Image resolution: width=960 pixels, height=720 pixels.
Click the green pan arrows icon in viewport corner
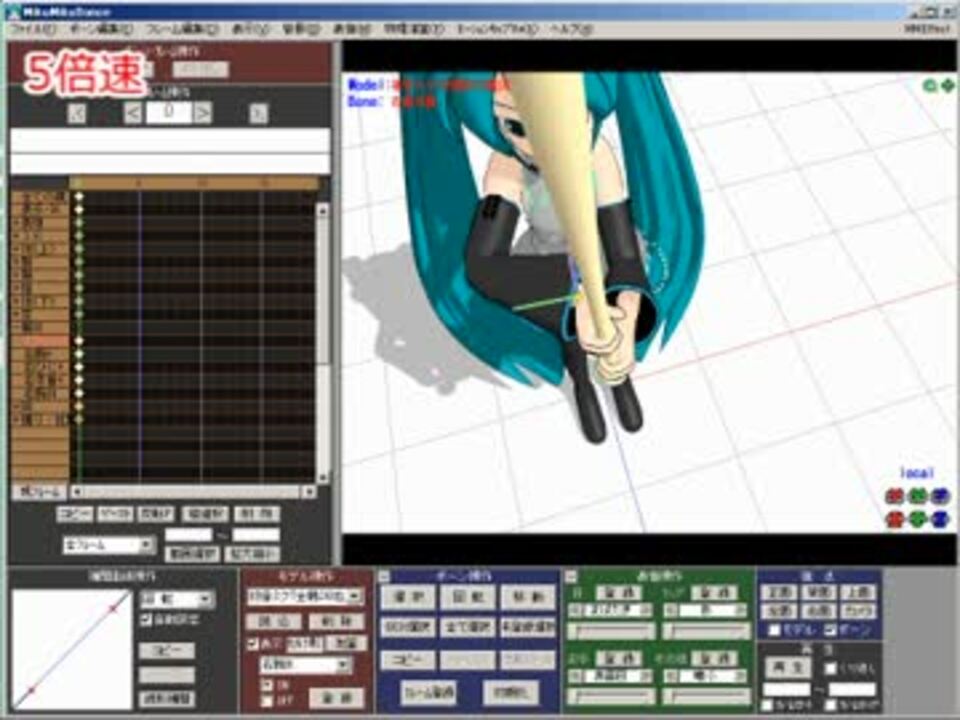[x=947, y=86]
